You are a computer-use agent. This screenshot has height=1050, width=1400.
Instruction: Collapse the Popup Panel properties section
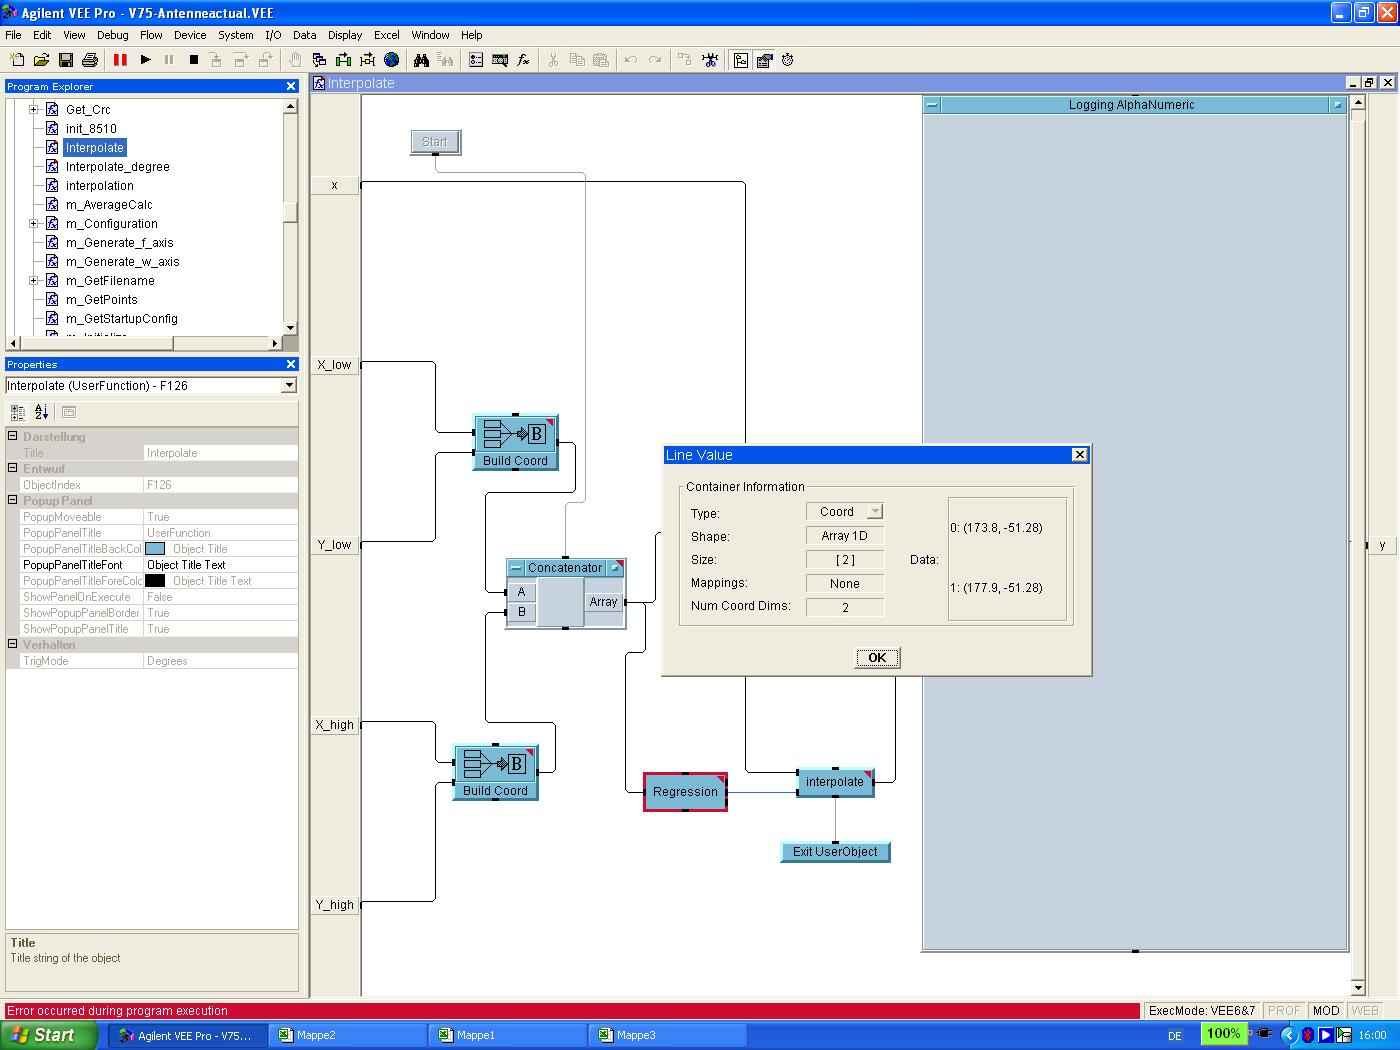13,500
